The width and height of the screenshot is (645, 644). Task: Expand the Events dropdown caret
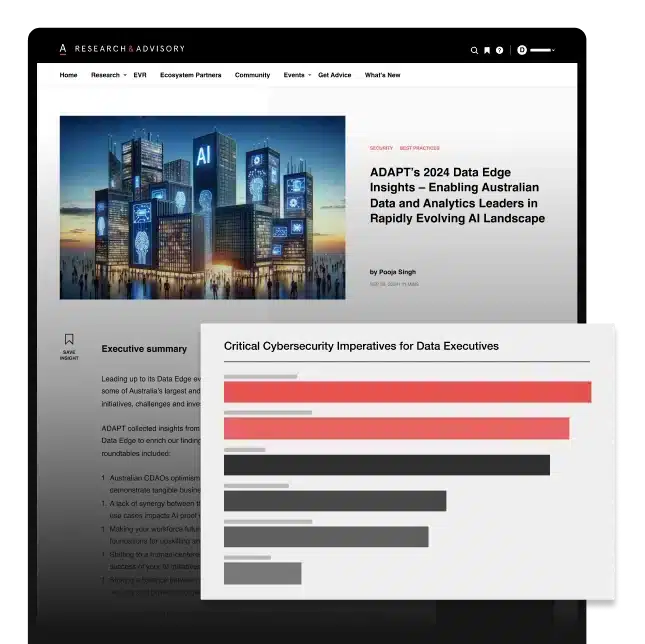pos(309,75)
